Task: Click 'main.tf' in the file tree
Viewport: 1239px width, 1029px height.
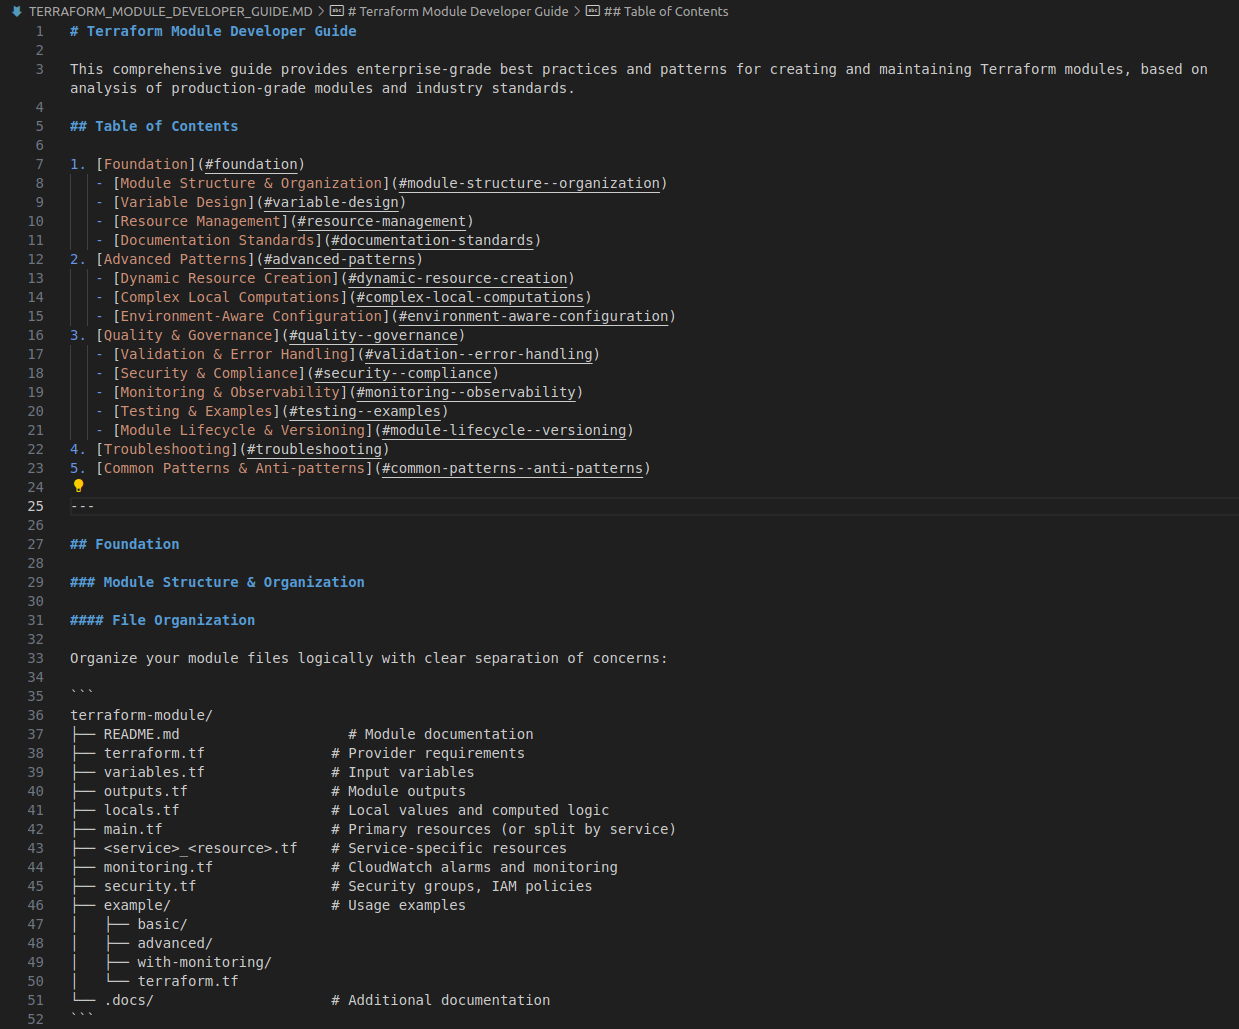Action: pyautogui.click(x=133, y=829)
